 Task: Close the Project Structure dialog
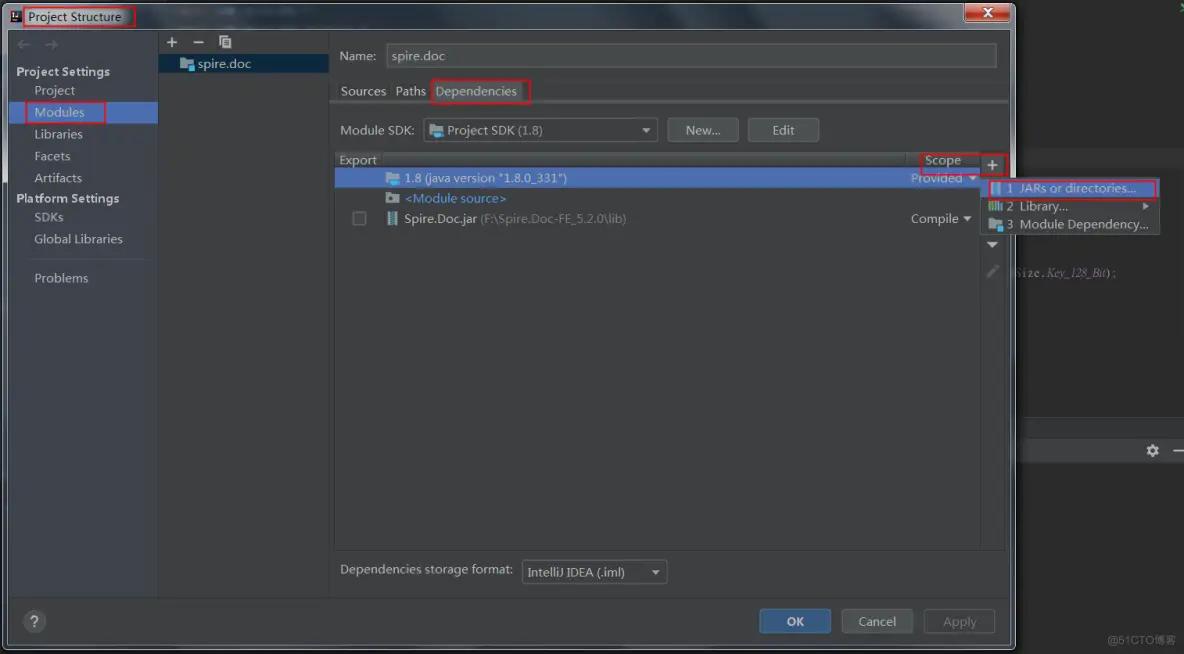[x=987, y=13]
